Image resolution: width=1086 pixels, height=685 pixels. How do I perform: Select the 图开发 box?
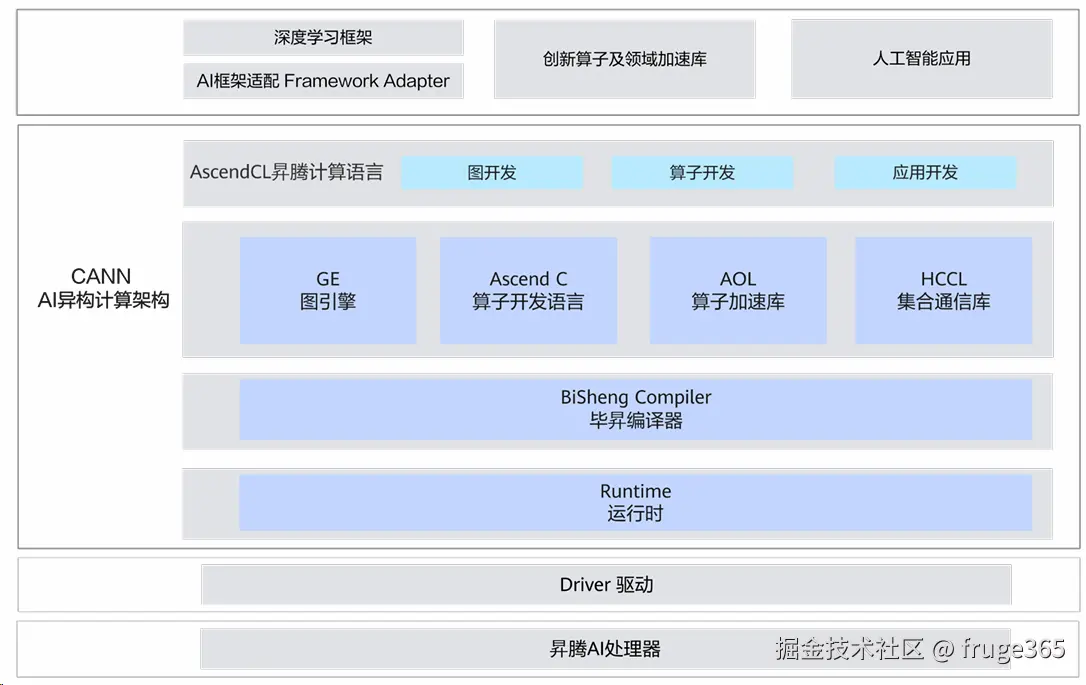tap(492, 172)
